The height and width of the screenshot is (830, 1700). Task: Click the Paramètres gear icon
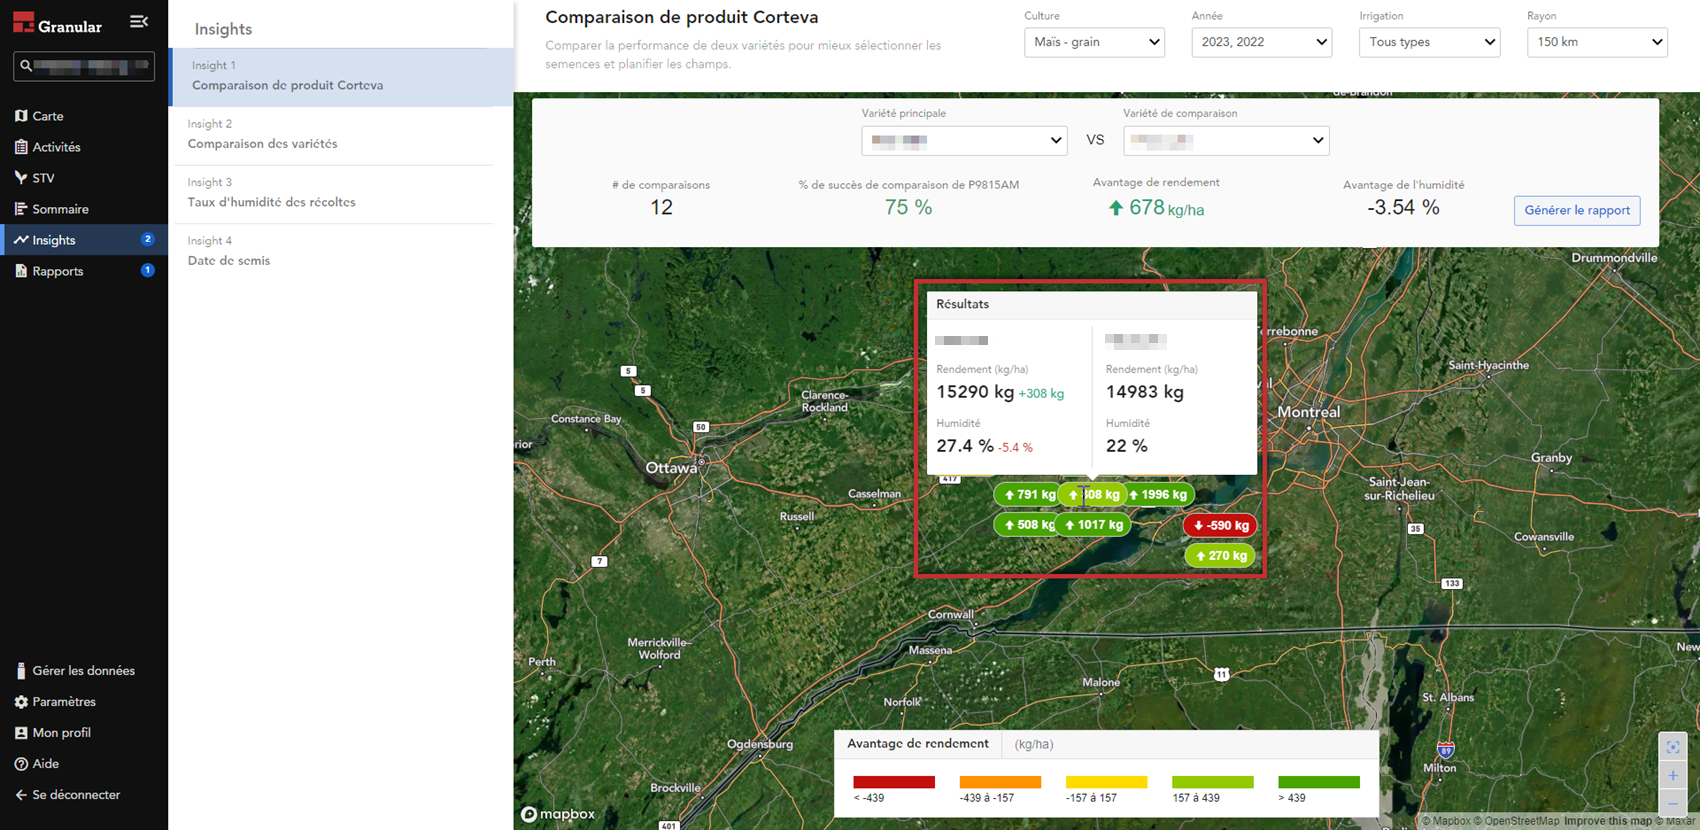click(21, 702)
